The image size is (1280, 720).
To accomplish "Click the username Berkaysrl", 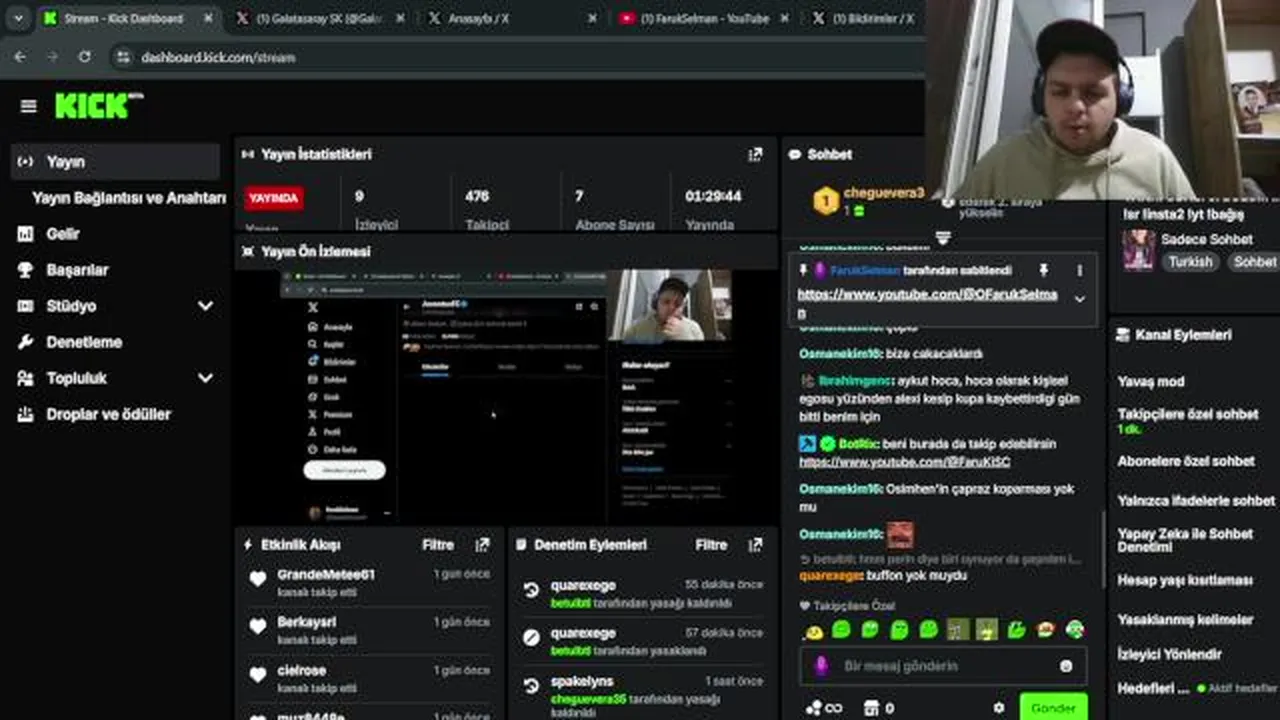I will (x=306, y=622).
